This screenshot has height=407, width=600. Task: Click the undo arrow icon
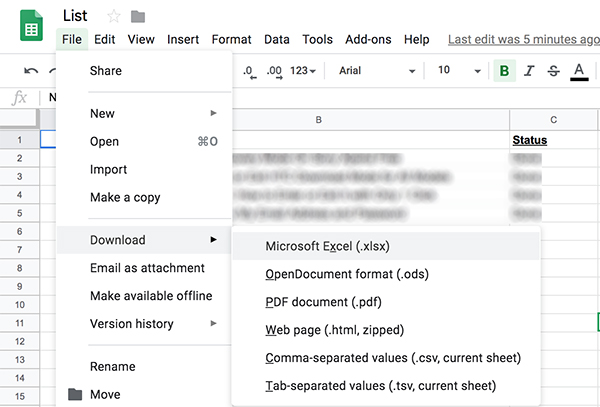[x=31, y=71]
